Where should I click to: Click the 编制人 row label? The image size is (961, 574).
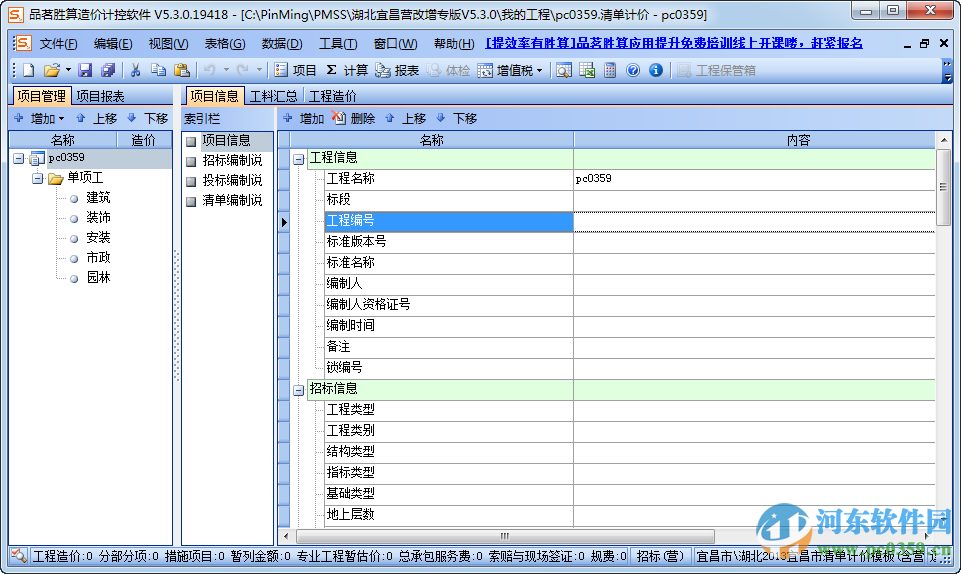click(344, 284)
